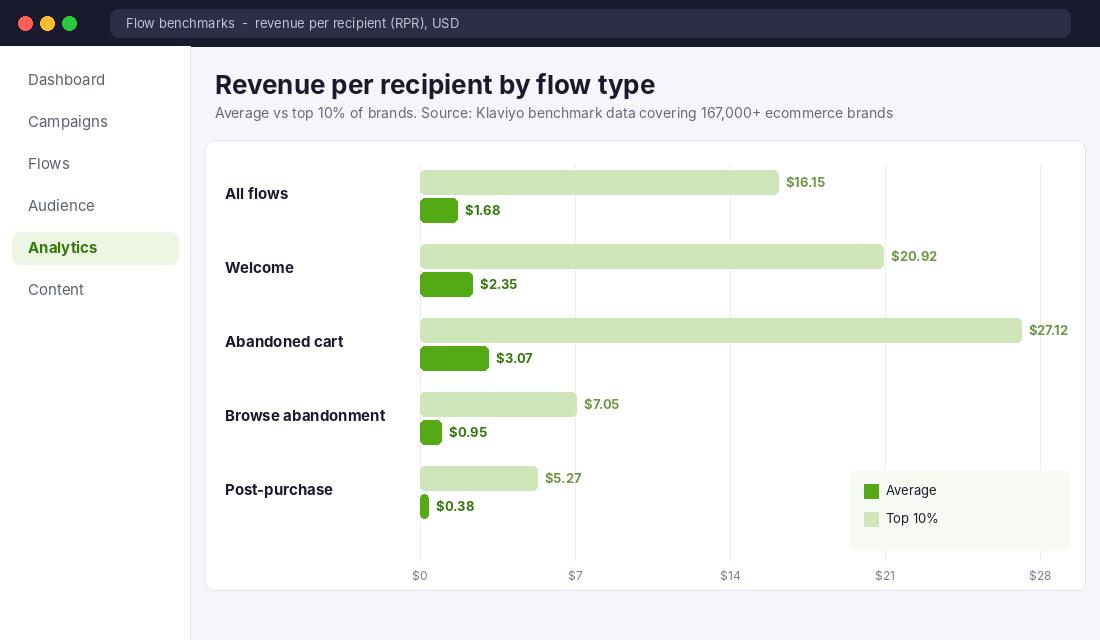Image resolution: width=1100 pixels, height=640 pixels.
Task: Click the Post-purchase row label
Action: coord(279,490)
